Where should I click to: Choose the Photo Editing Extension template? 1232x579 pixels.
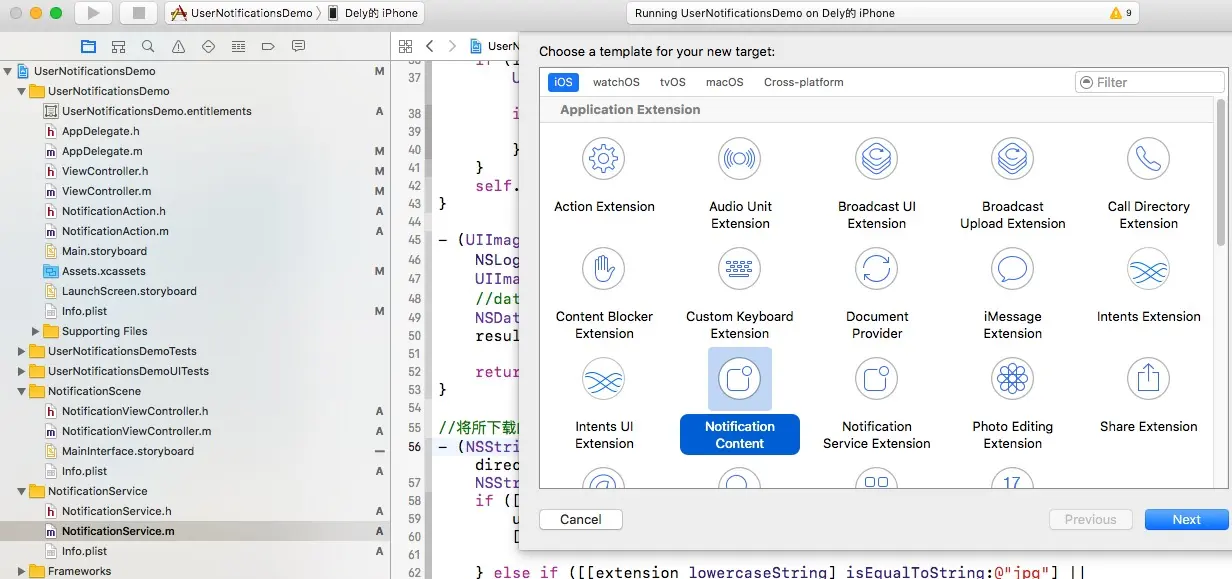(1013, 403)
